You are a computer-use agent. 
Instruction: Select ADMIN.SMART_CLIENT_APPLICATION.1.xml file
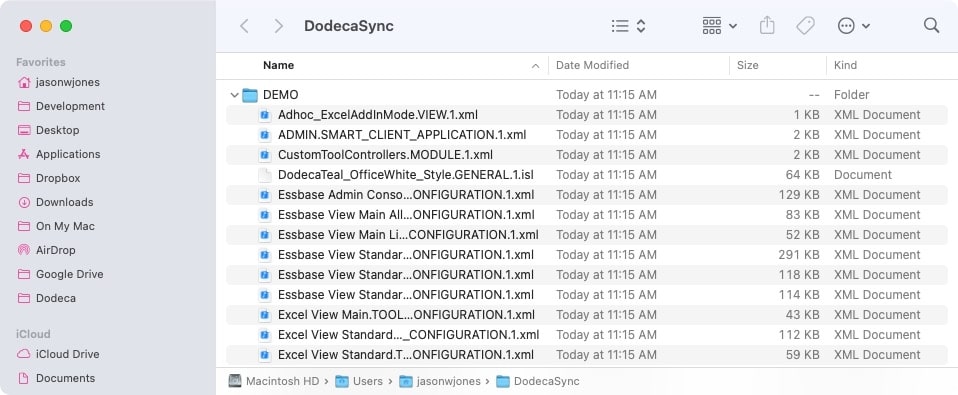[402, 135]
